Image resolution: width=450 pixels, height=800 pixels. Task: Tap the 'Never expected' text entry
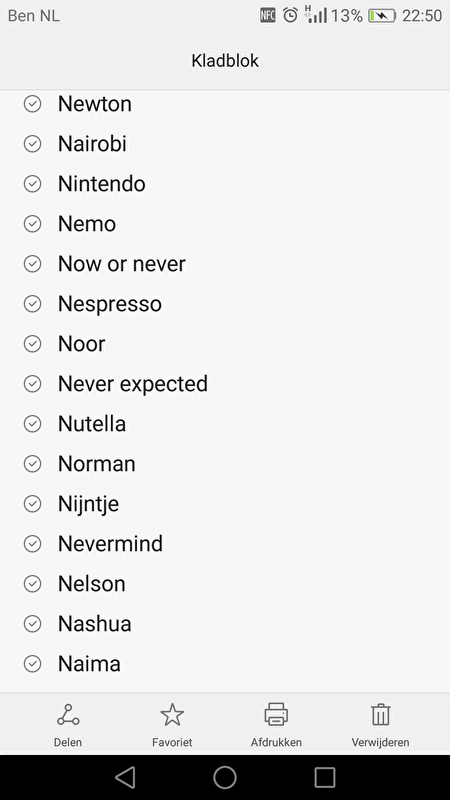click(x=133, y=384)
